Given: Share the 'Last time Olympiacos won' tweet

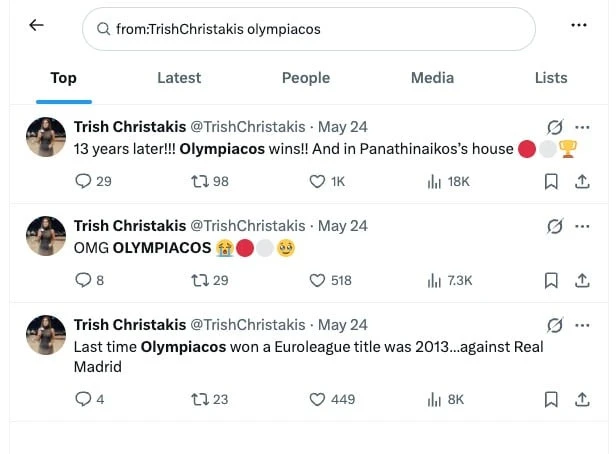Looking at the screenshot, I should (582, 399).
